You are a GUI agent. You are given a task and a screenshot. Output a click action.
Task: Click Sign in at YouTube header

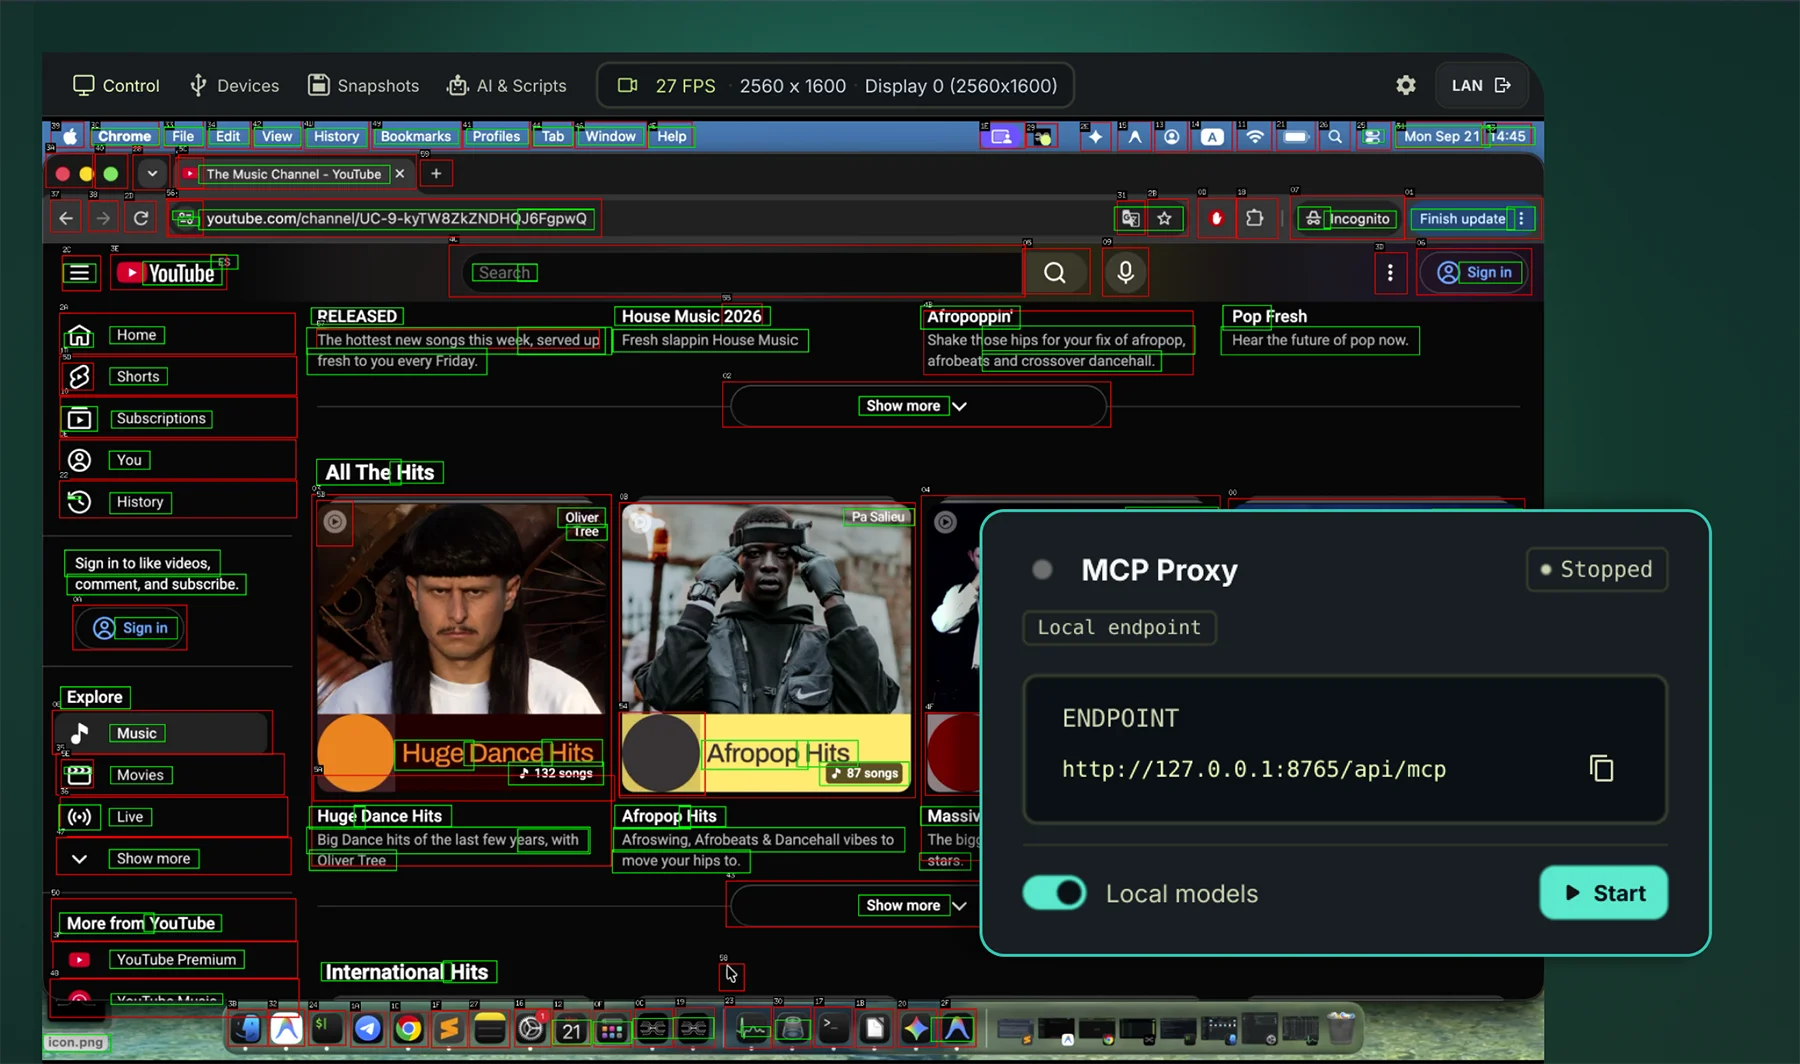tap(1474, 272)
